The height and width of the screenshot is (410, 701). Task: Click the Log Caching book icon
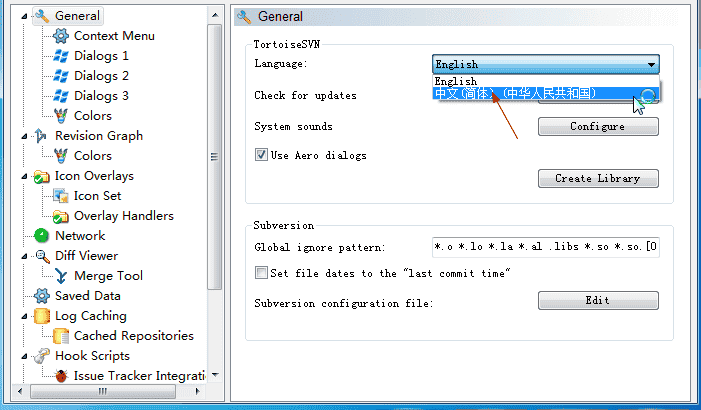(42, 316)
